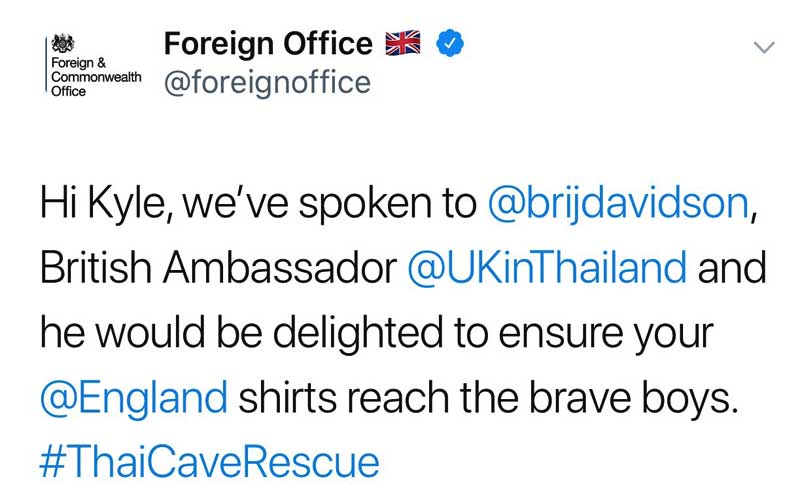Click the 'Hi Kyle, we've spoken to' text
Viewport: 800px width, 500px height.
point(258,204)
